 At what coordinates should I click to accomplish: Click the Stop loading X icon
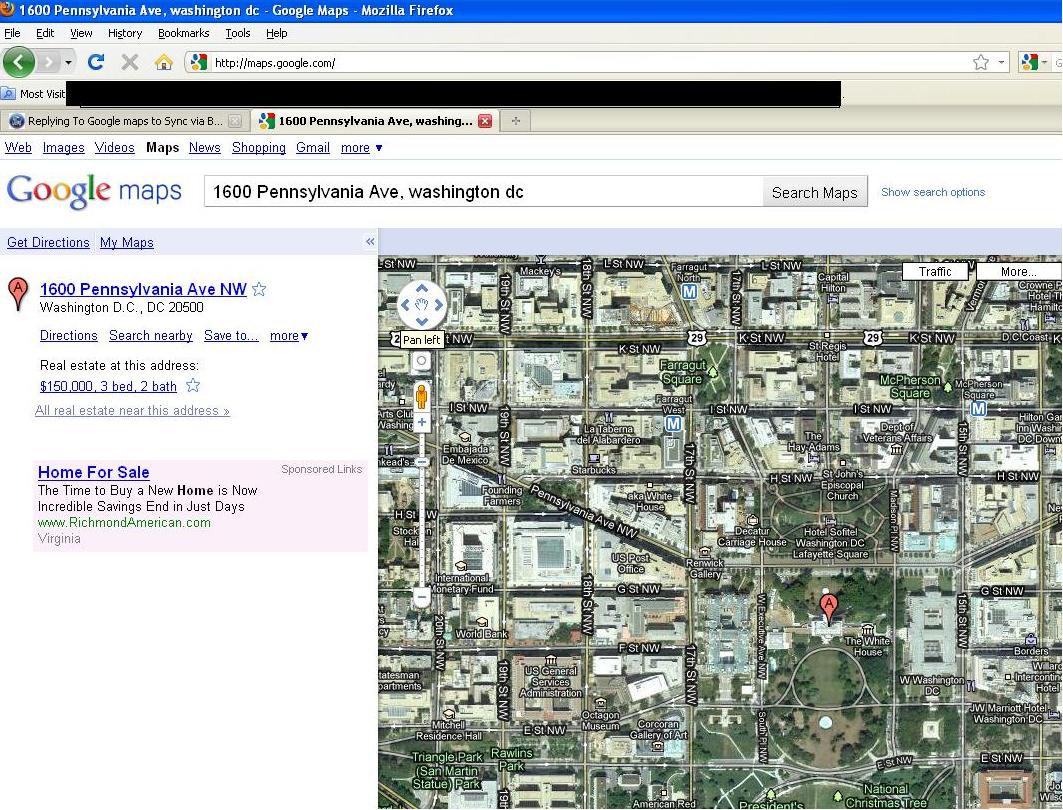click(x=129, y=62)
